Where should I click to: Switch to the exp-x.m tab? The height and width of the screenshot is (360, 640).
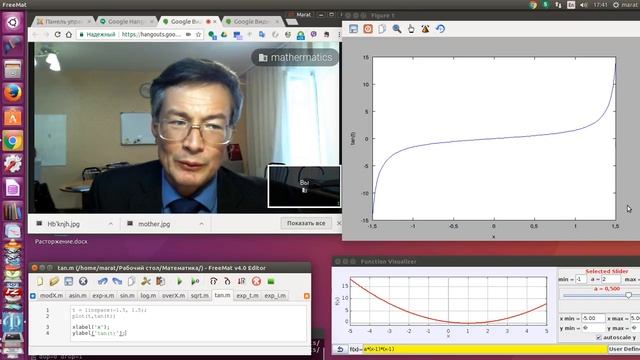[103, 296]
